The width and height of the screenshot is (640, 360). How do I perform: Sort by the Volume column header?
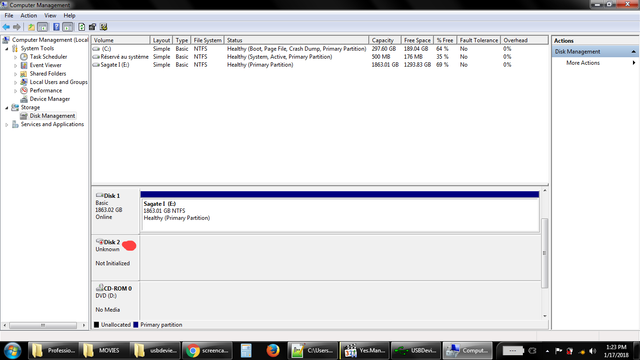[121, 40]
